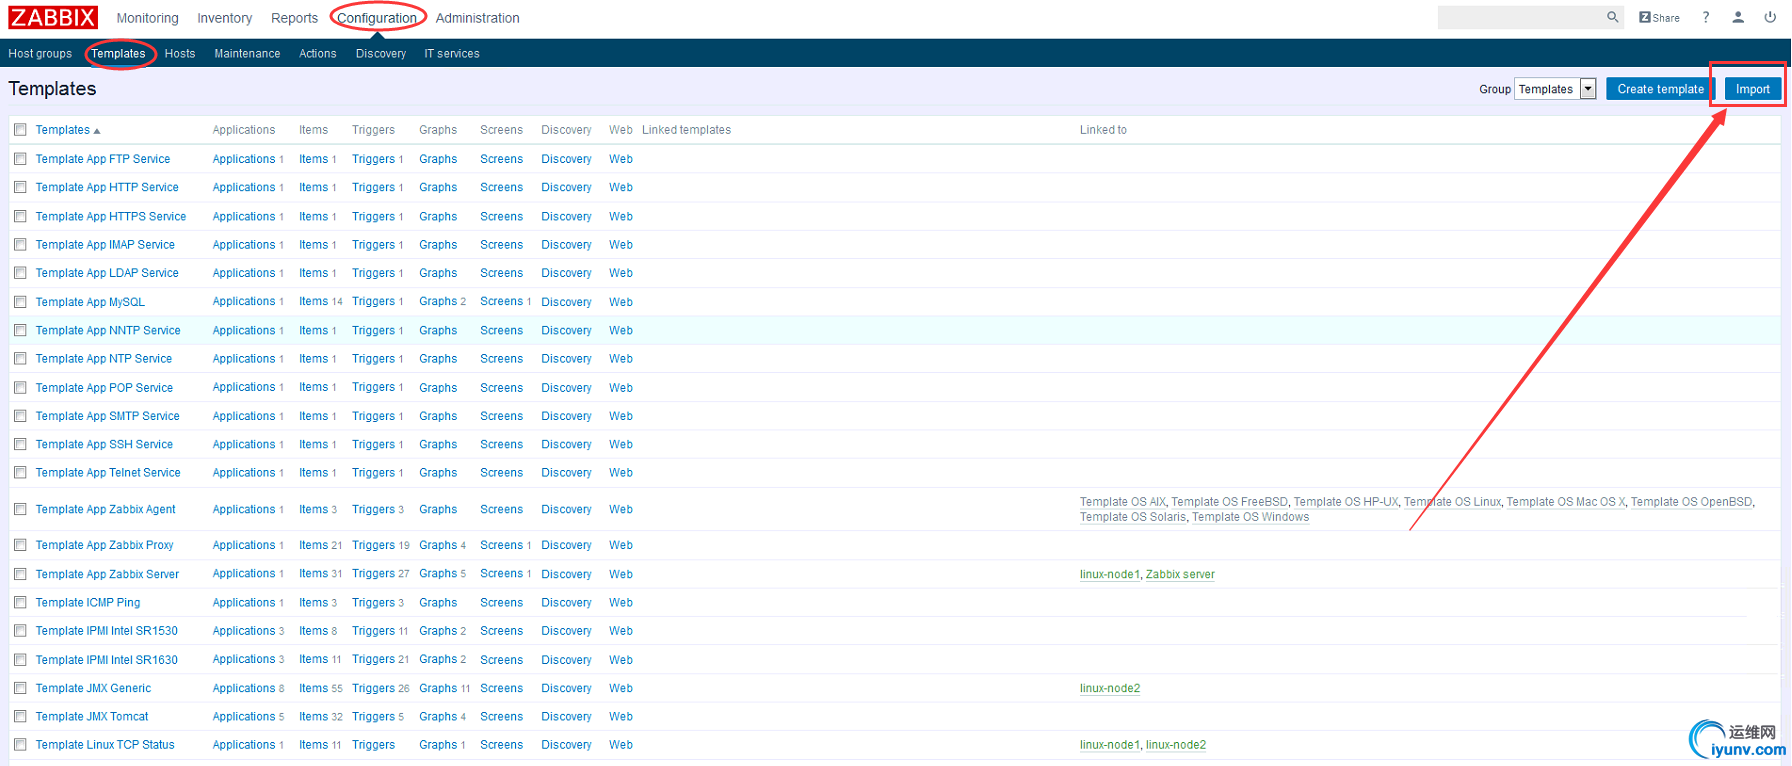
Task: Open Template App Zabbix Server link
Action: tap(107, 574)
